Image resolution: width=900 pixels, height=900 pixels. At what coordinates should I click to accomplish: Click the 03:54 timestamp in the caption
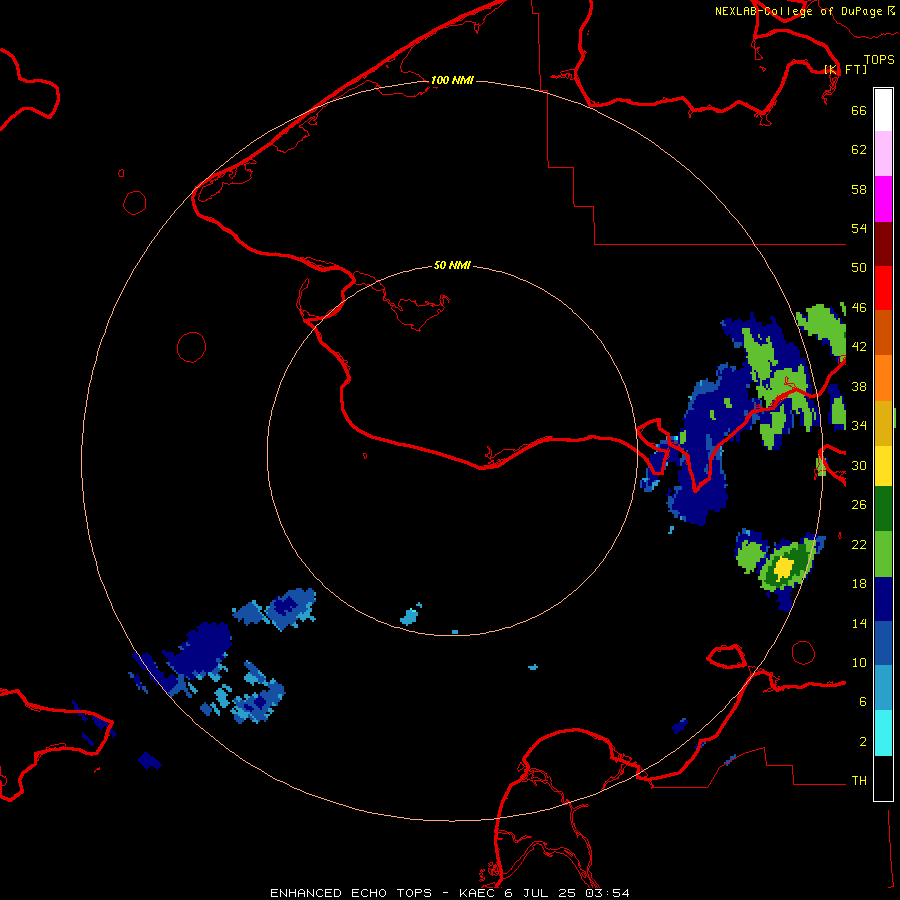pos(607,893)
